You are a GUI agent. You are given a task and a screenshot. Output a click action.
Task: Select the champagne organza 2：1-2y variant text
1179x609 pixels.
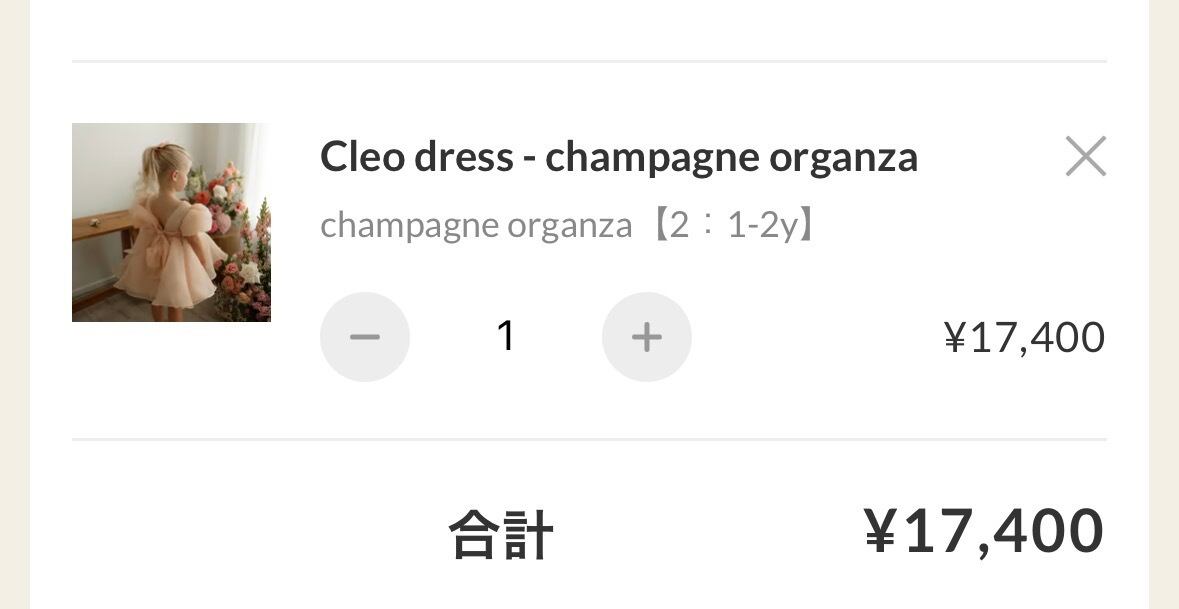[568, 225]
